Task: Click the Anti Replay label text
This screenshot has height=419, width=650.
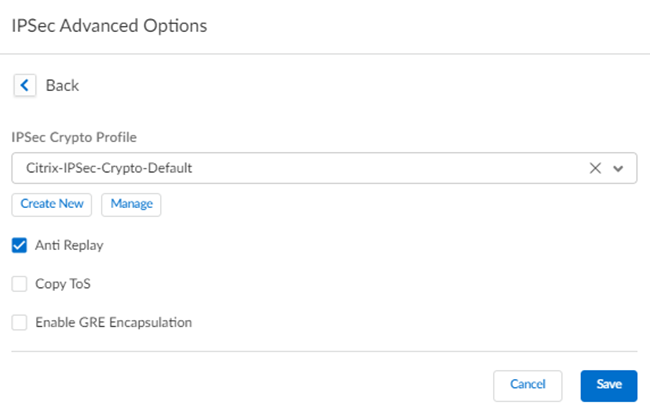Action: pos(69,244)
